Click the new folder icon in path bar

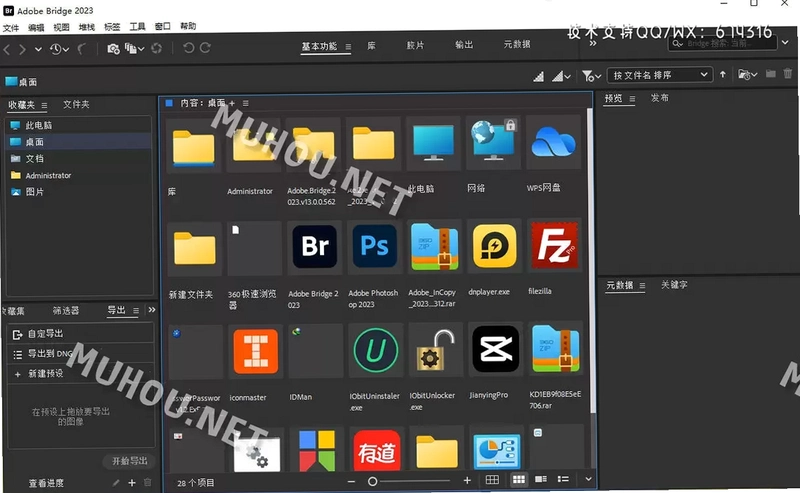[770, 74]
